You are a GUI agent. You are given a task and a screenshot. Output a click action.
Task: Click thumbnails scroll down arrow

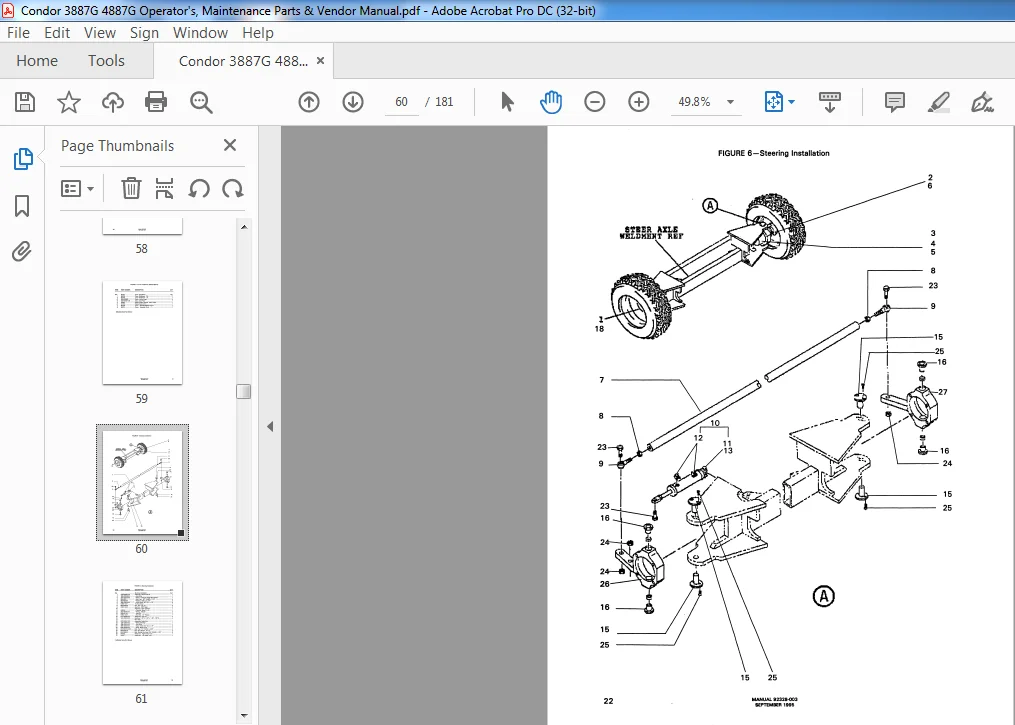pos(243,716)
